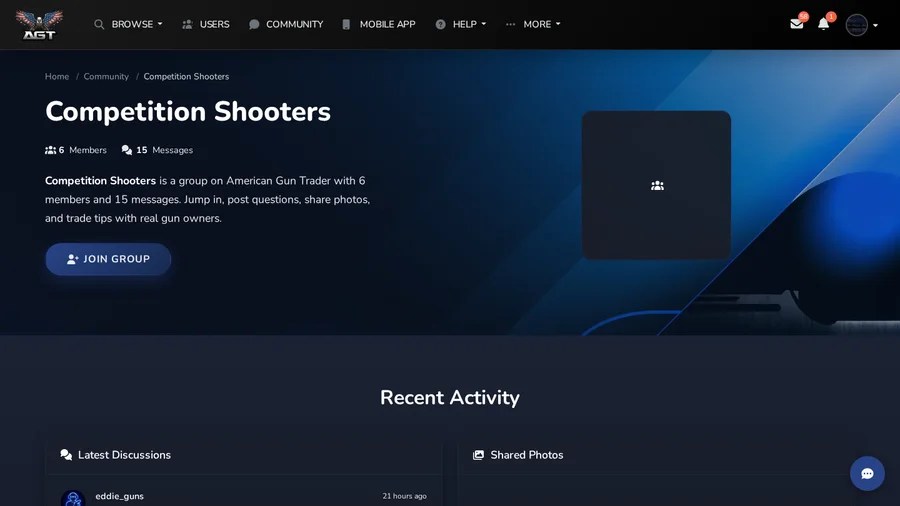Click the Community speech bubble icon

tap(254, 25)
